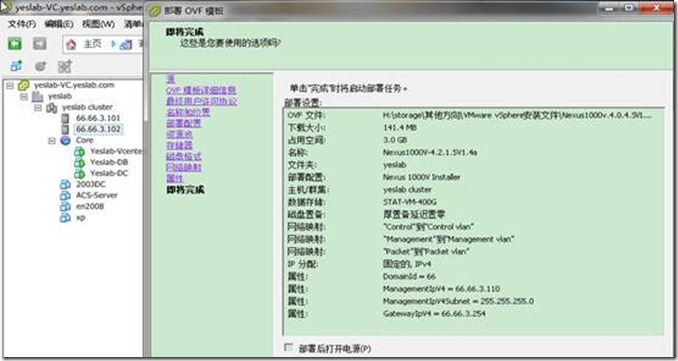The height and width of the screenshot is (361, 678).
Task: Click the VM icon beside xp
Action: coord(65,217)
